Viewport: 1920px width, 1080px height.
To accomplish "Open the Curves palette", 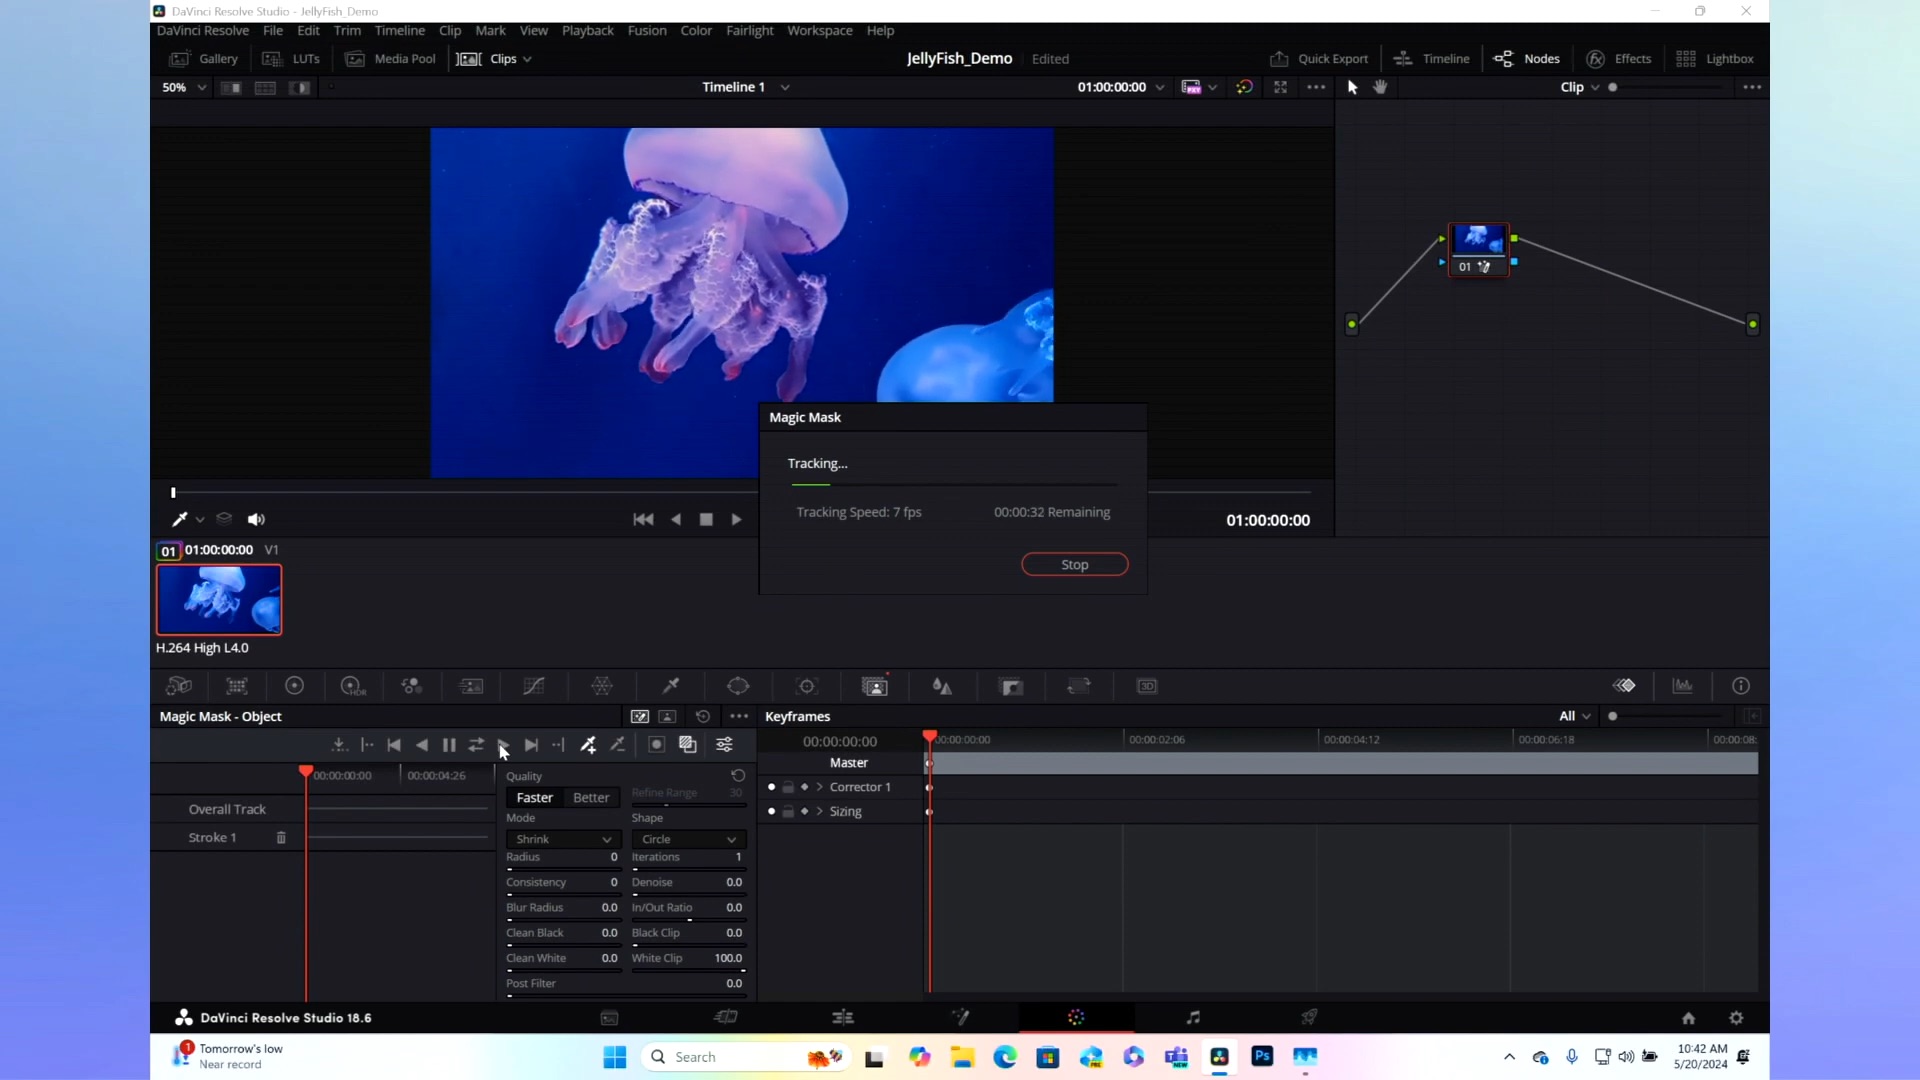I will [x=534, y=686].
